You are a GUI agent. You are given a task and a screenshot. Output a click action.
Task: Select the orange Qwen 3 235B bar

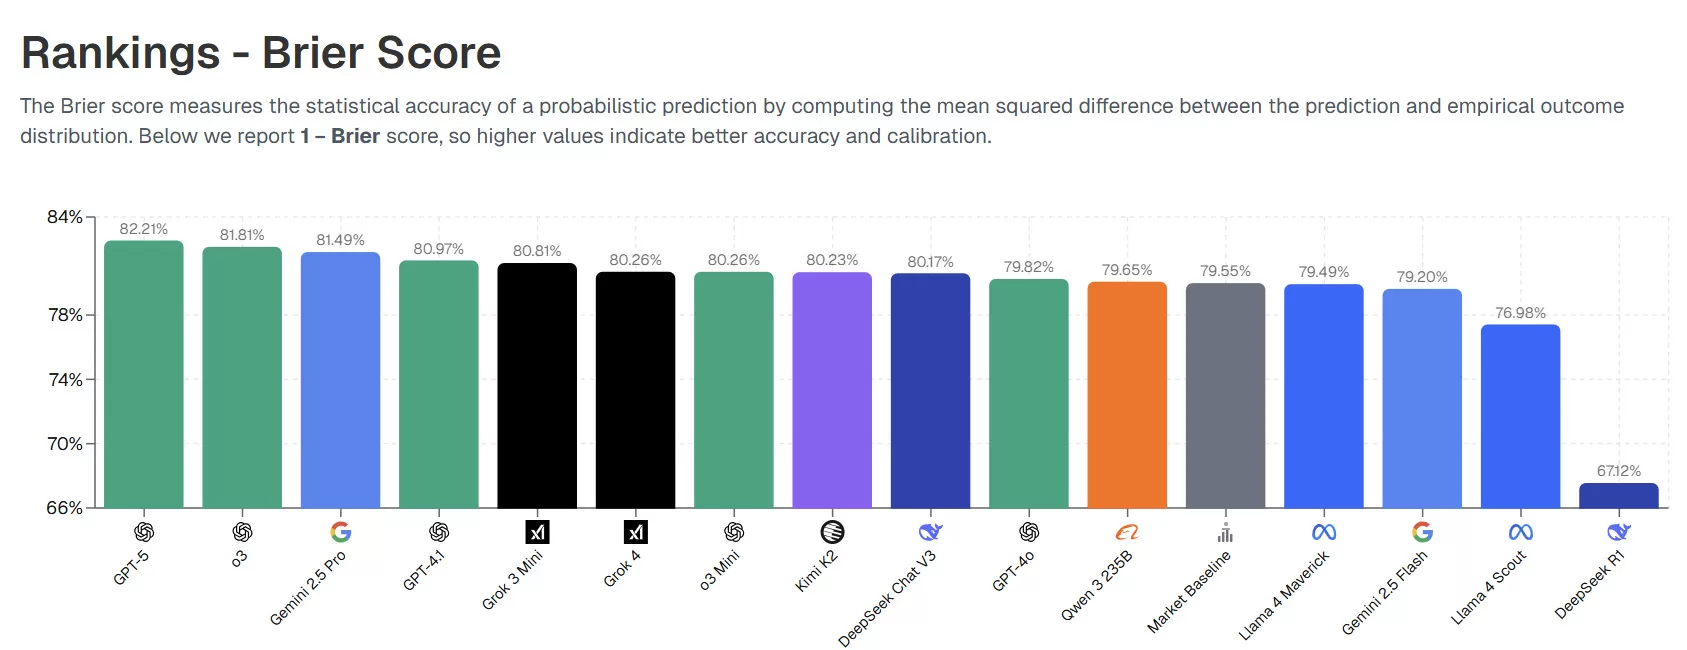click(x=1127, y=395)
